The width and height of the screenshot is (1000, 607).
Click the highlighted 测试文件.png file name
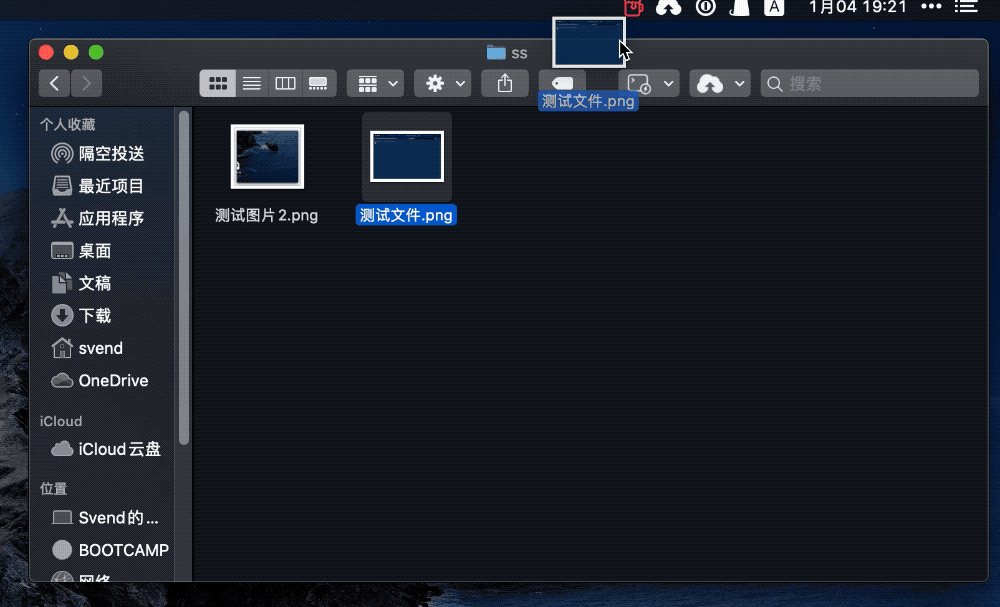point(406,216)
